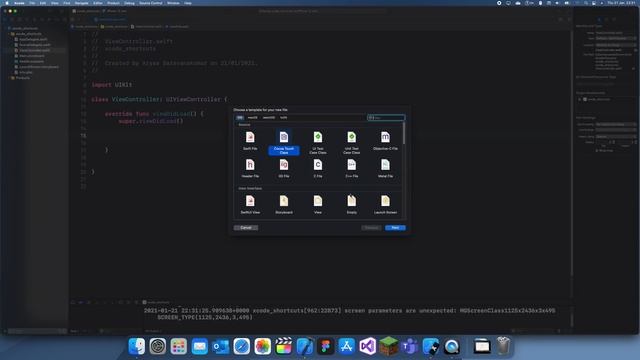640x360 pixels.
Task: Open Outlook from the Dock
Action: tap(220, 346)
